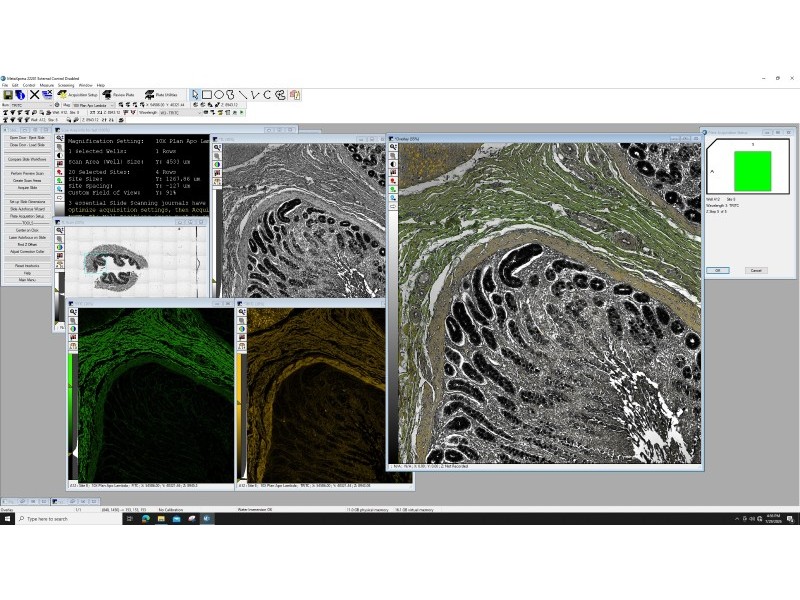
Task: Click the Center on Click tool button
Action: (x=28, y=231)
